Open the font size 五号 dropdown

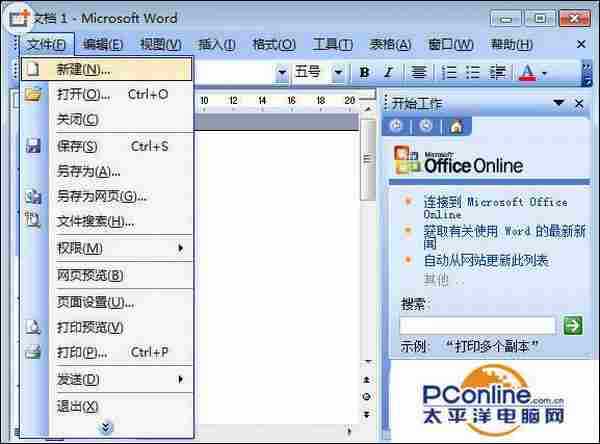point(338,73)
